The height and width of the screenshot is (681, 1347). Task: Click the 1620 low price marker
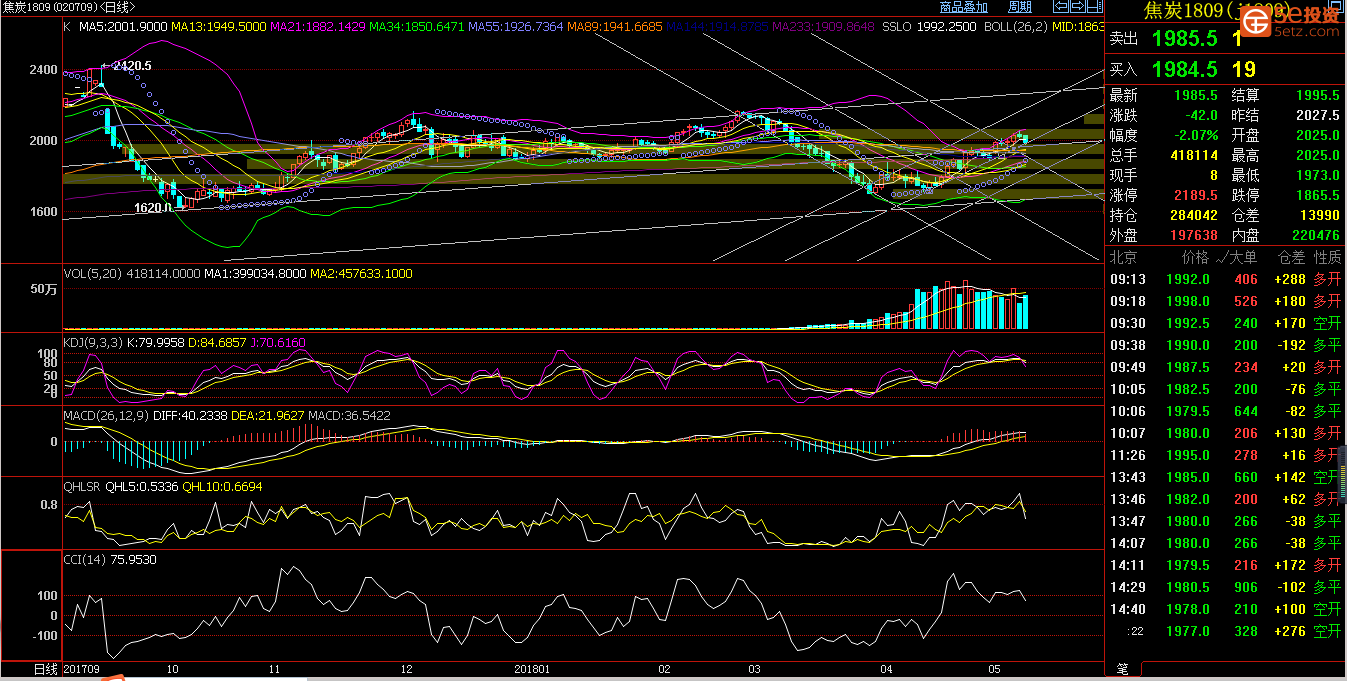[151, 208]
